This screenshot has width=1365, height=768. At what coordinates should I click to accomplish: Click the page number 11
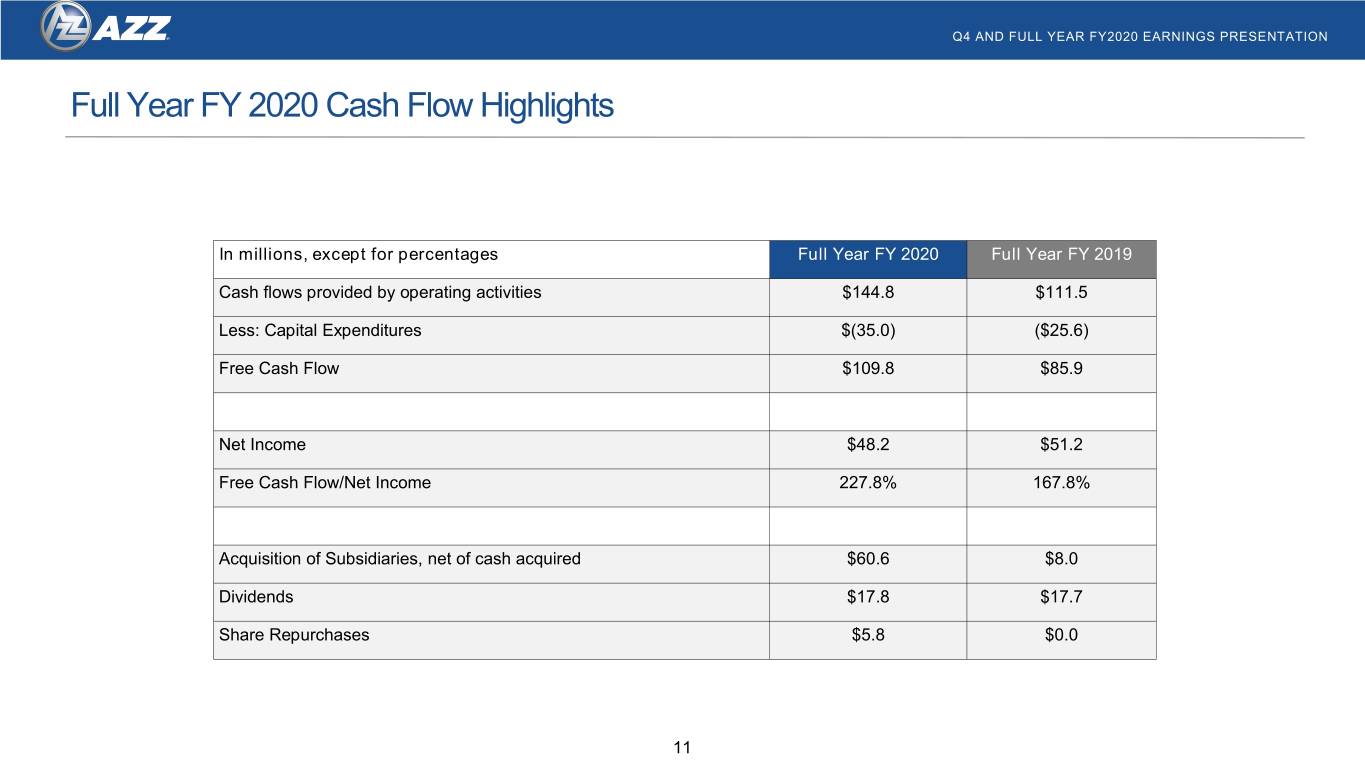[682, 748]
